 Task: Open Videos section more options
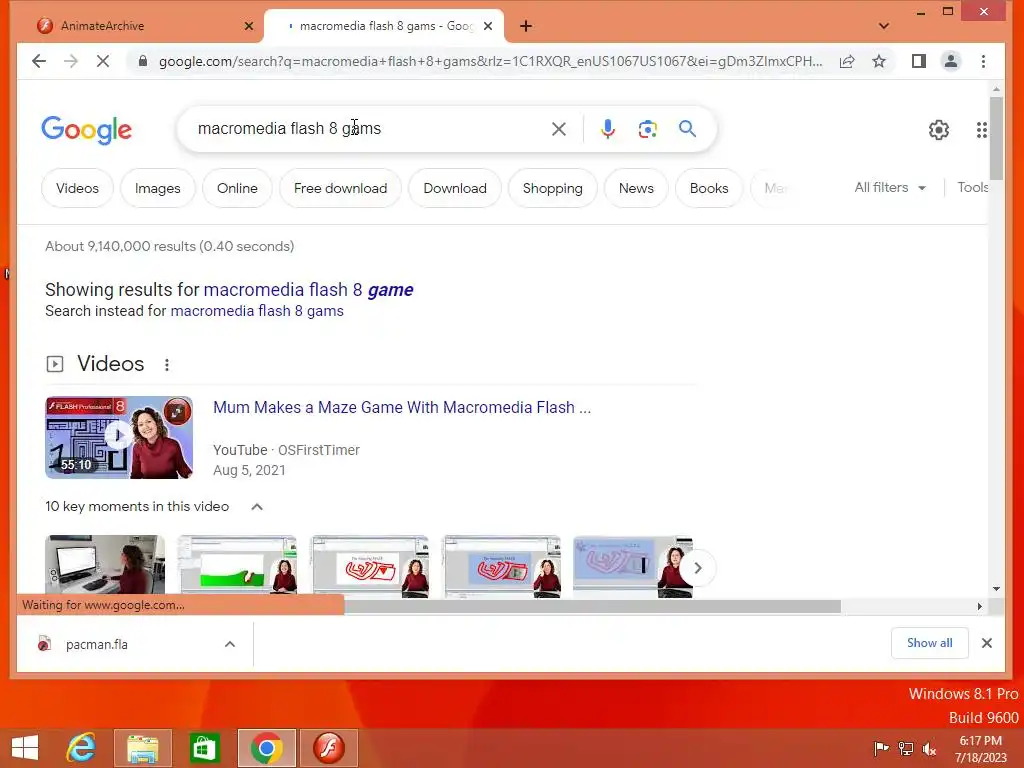coord(167,364)
